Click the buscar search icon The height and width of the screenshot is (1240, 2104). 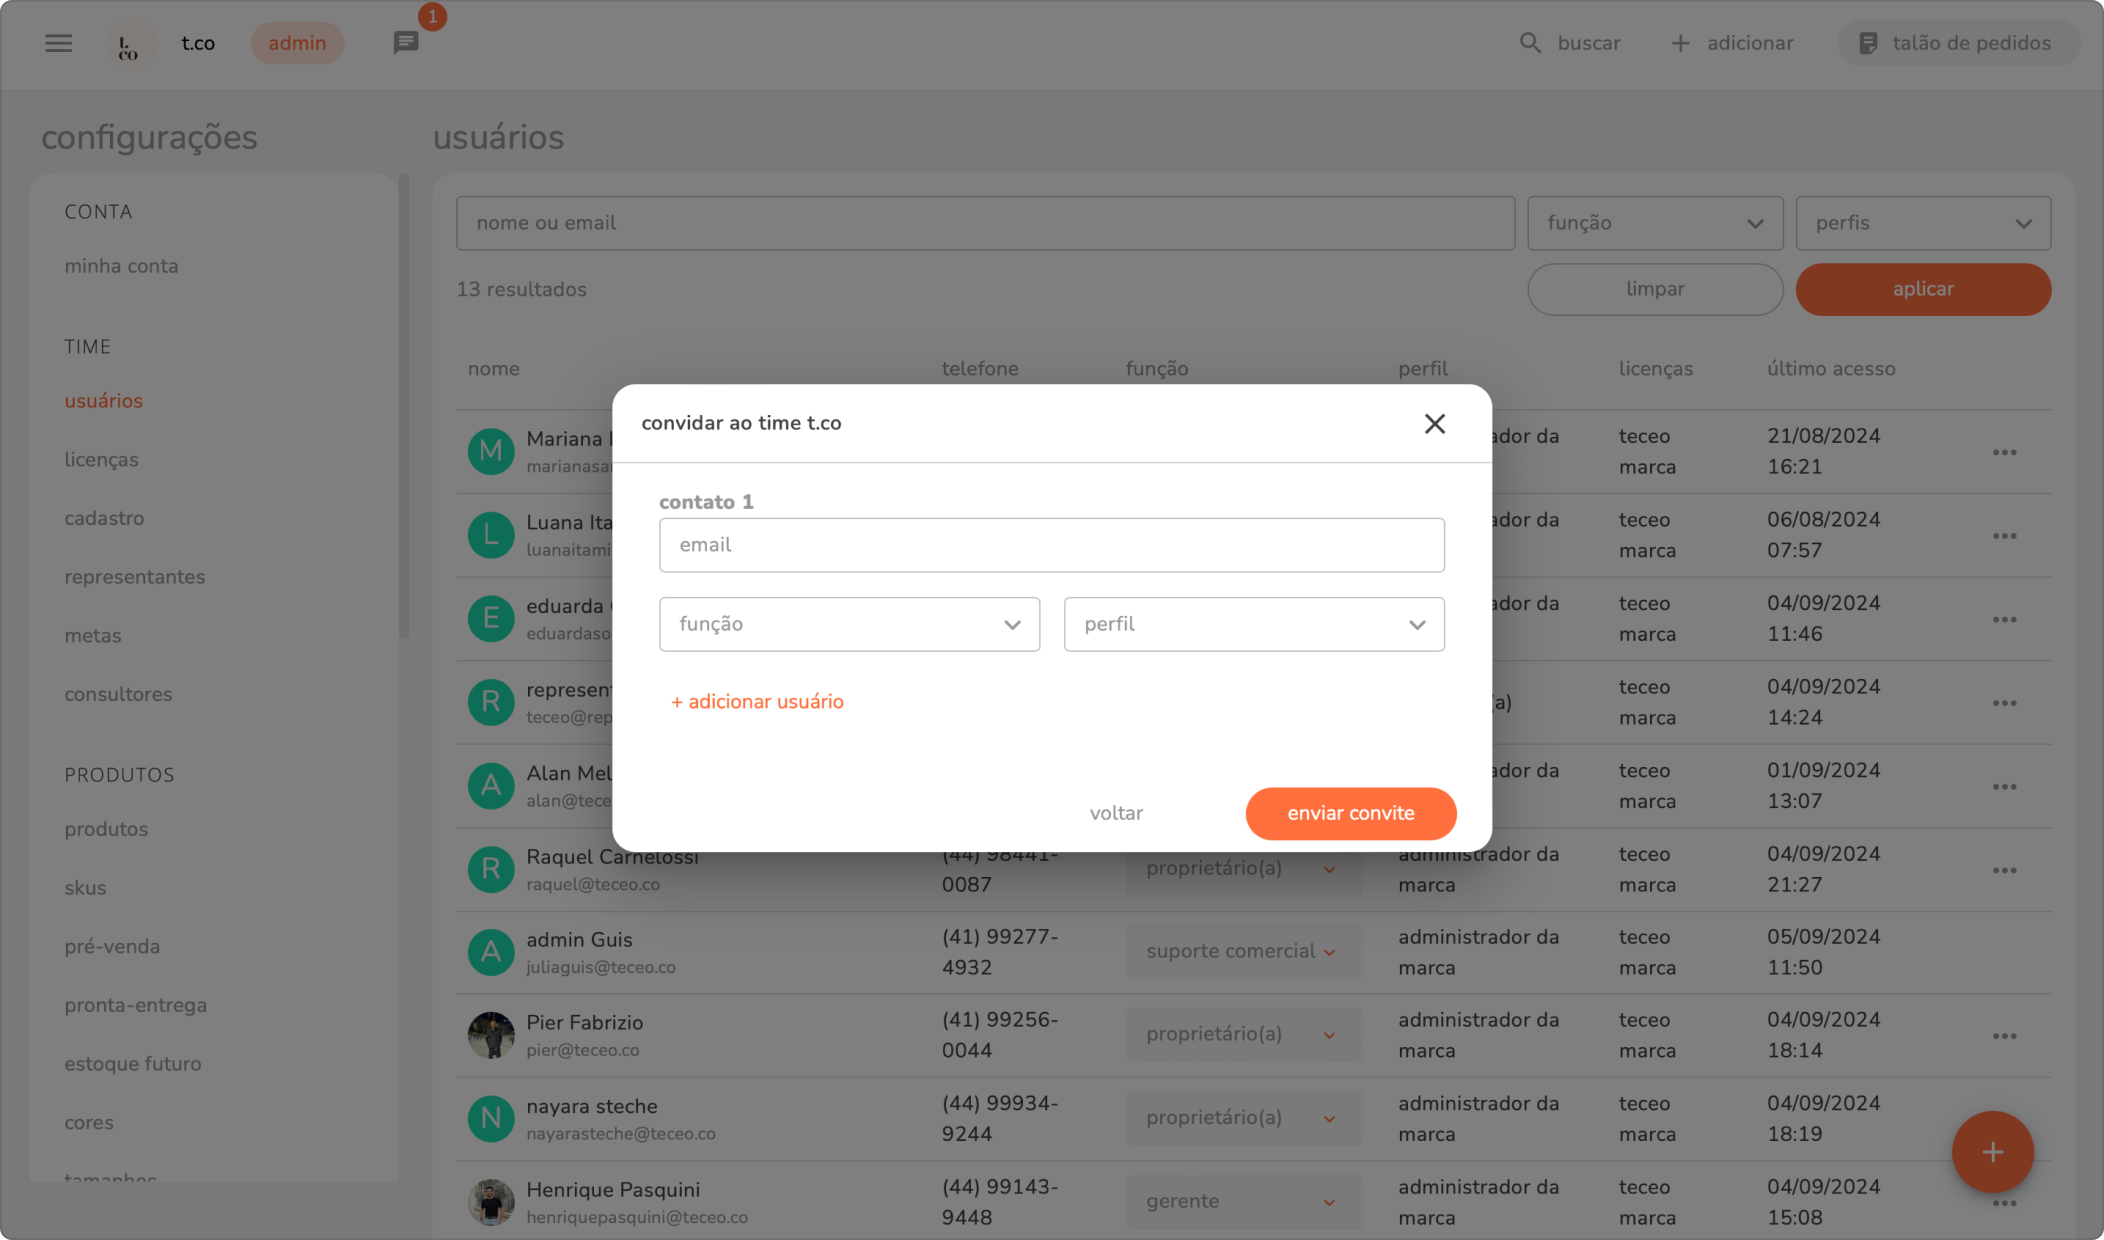tap(1530, 43)
